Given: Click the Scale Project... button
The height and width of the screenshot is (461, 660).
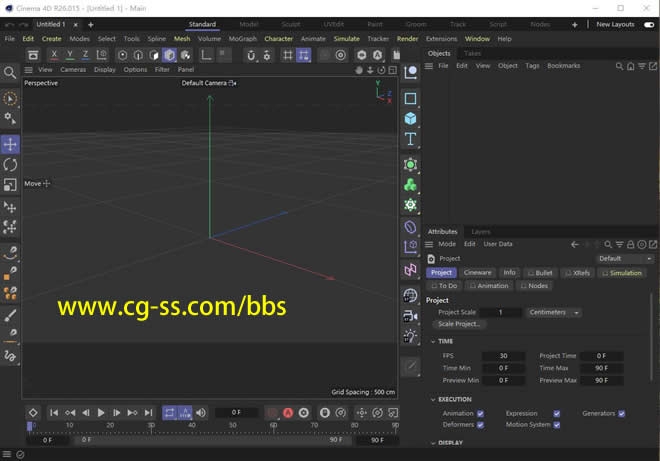Looking at the screenshot, I should pyautogui.click(x=459, y=324).
